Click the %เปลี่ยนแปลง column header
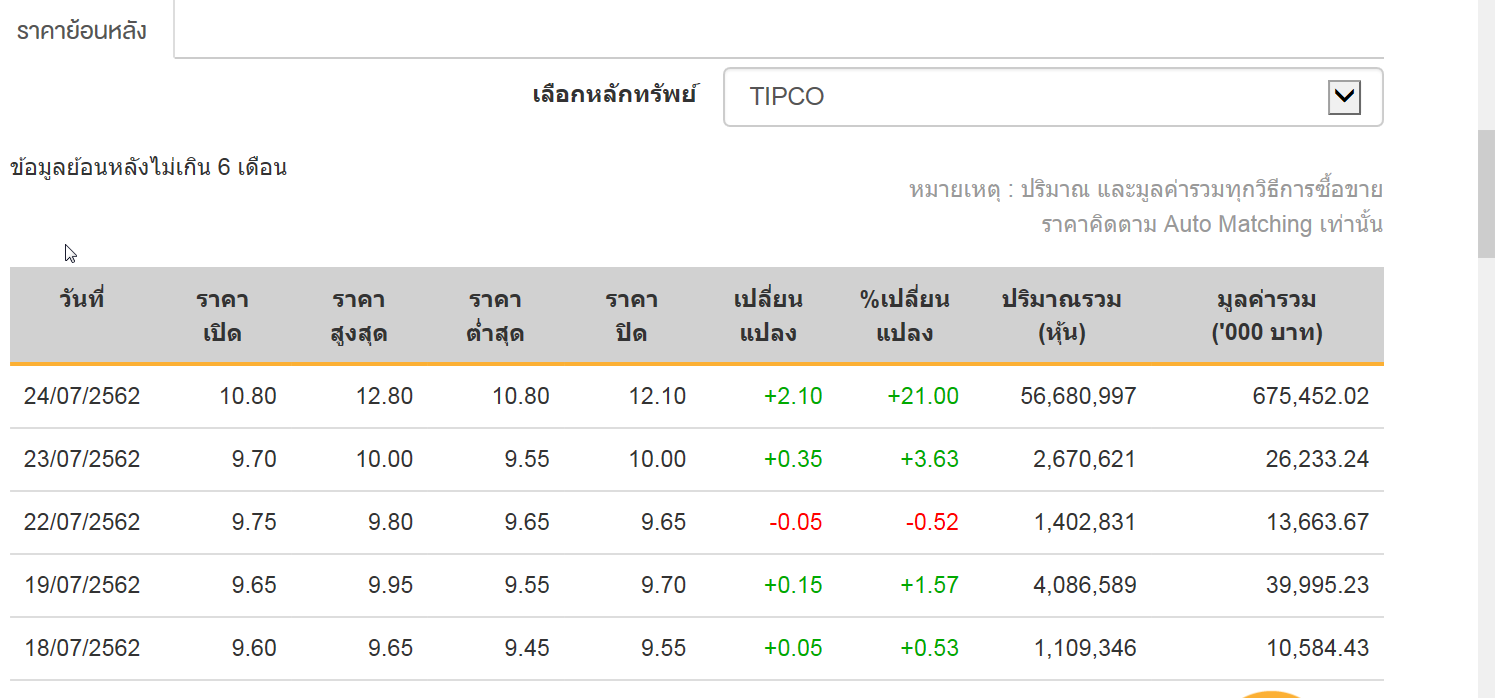 [904, 316]
